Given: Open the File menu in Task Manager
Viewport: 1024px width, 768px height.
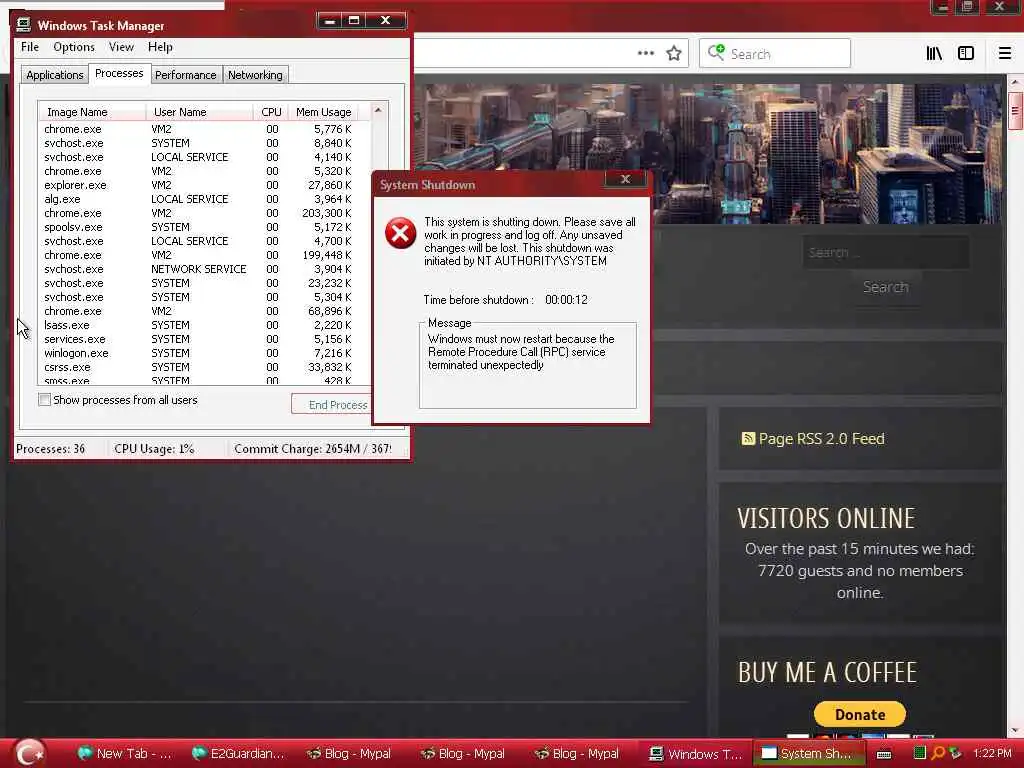Looking at the screenshot, I should (x=29, y=47).
